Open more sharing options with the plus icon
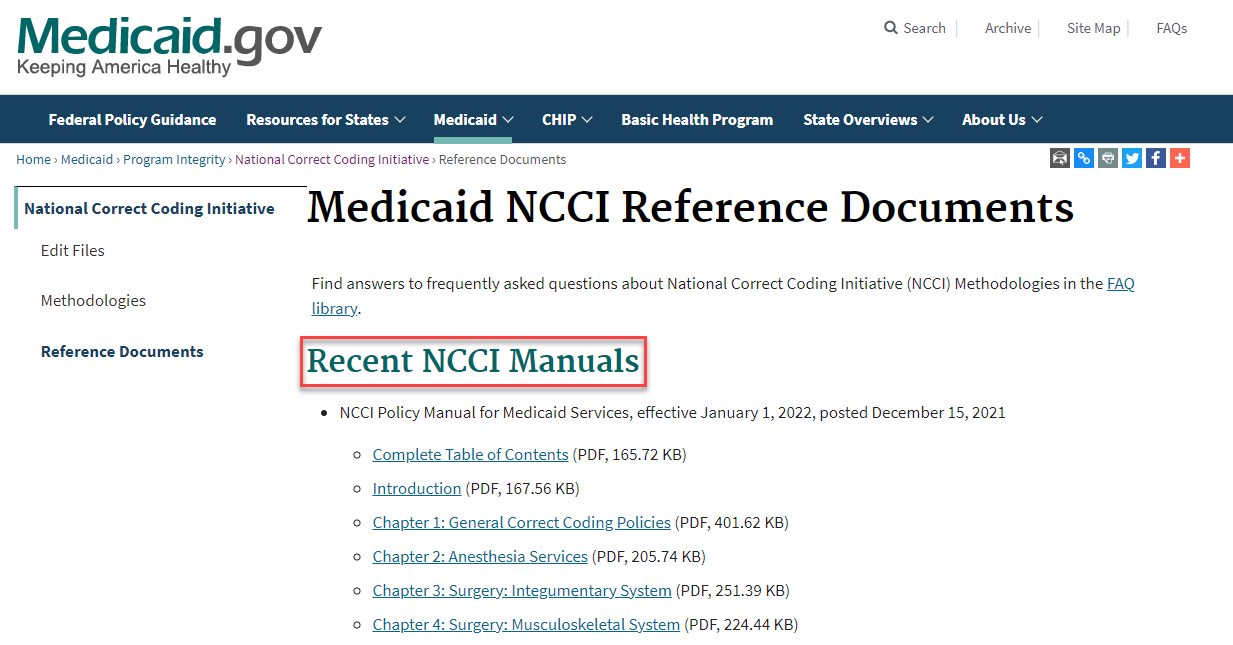This screenshot has width=1233, height=645. click(1179, 157)
